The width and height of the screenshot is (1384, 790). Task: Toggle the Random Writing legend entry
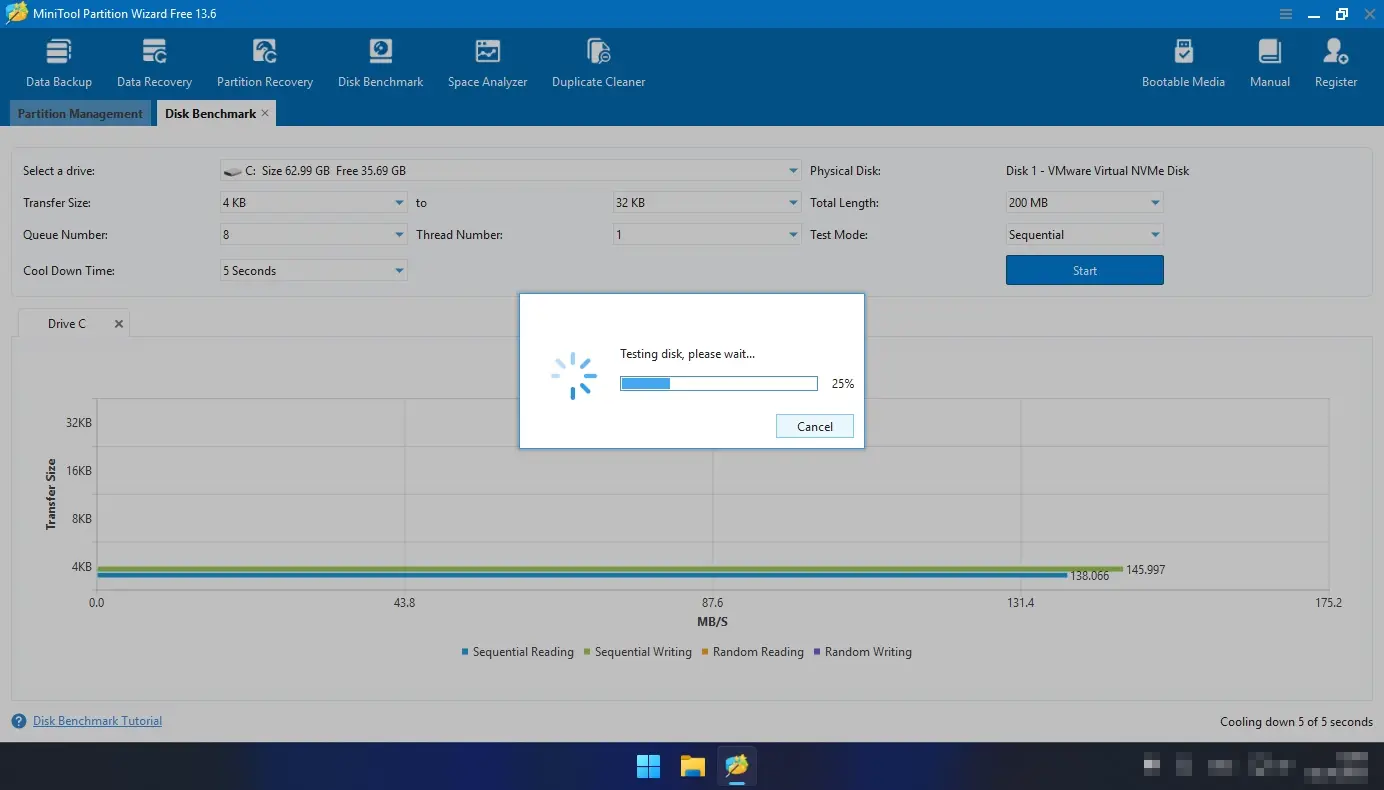pyautogui.click(x=863, y=652)
